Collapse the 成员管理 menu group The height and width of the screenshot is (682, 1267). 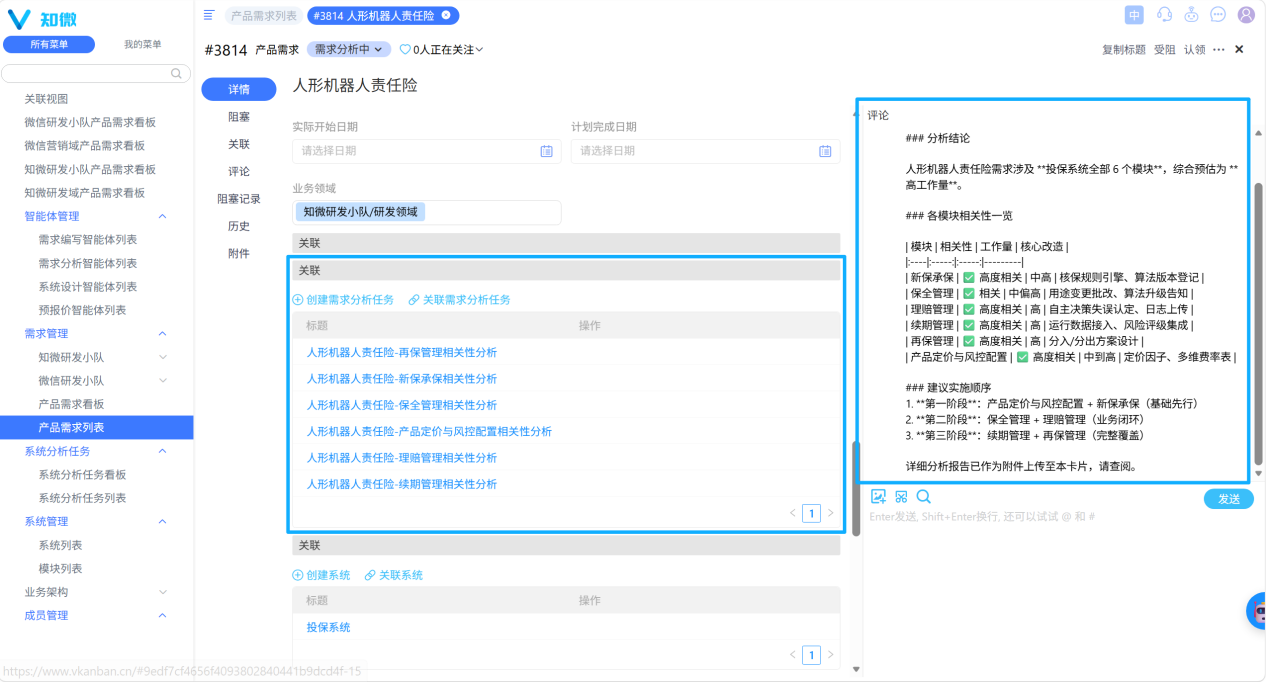[x=163, y=615]
